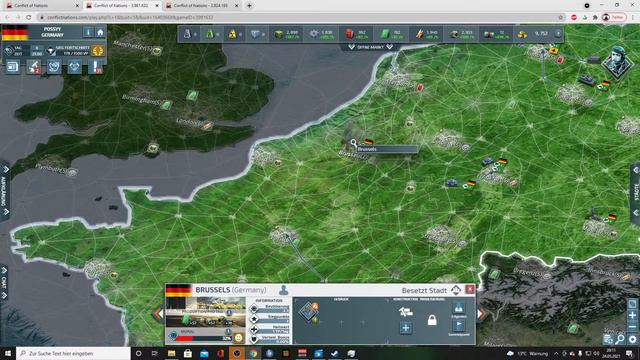Click the home icon in the player panel
Image resolution: width=640 pixels, height=360 pixels.
100,32
